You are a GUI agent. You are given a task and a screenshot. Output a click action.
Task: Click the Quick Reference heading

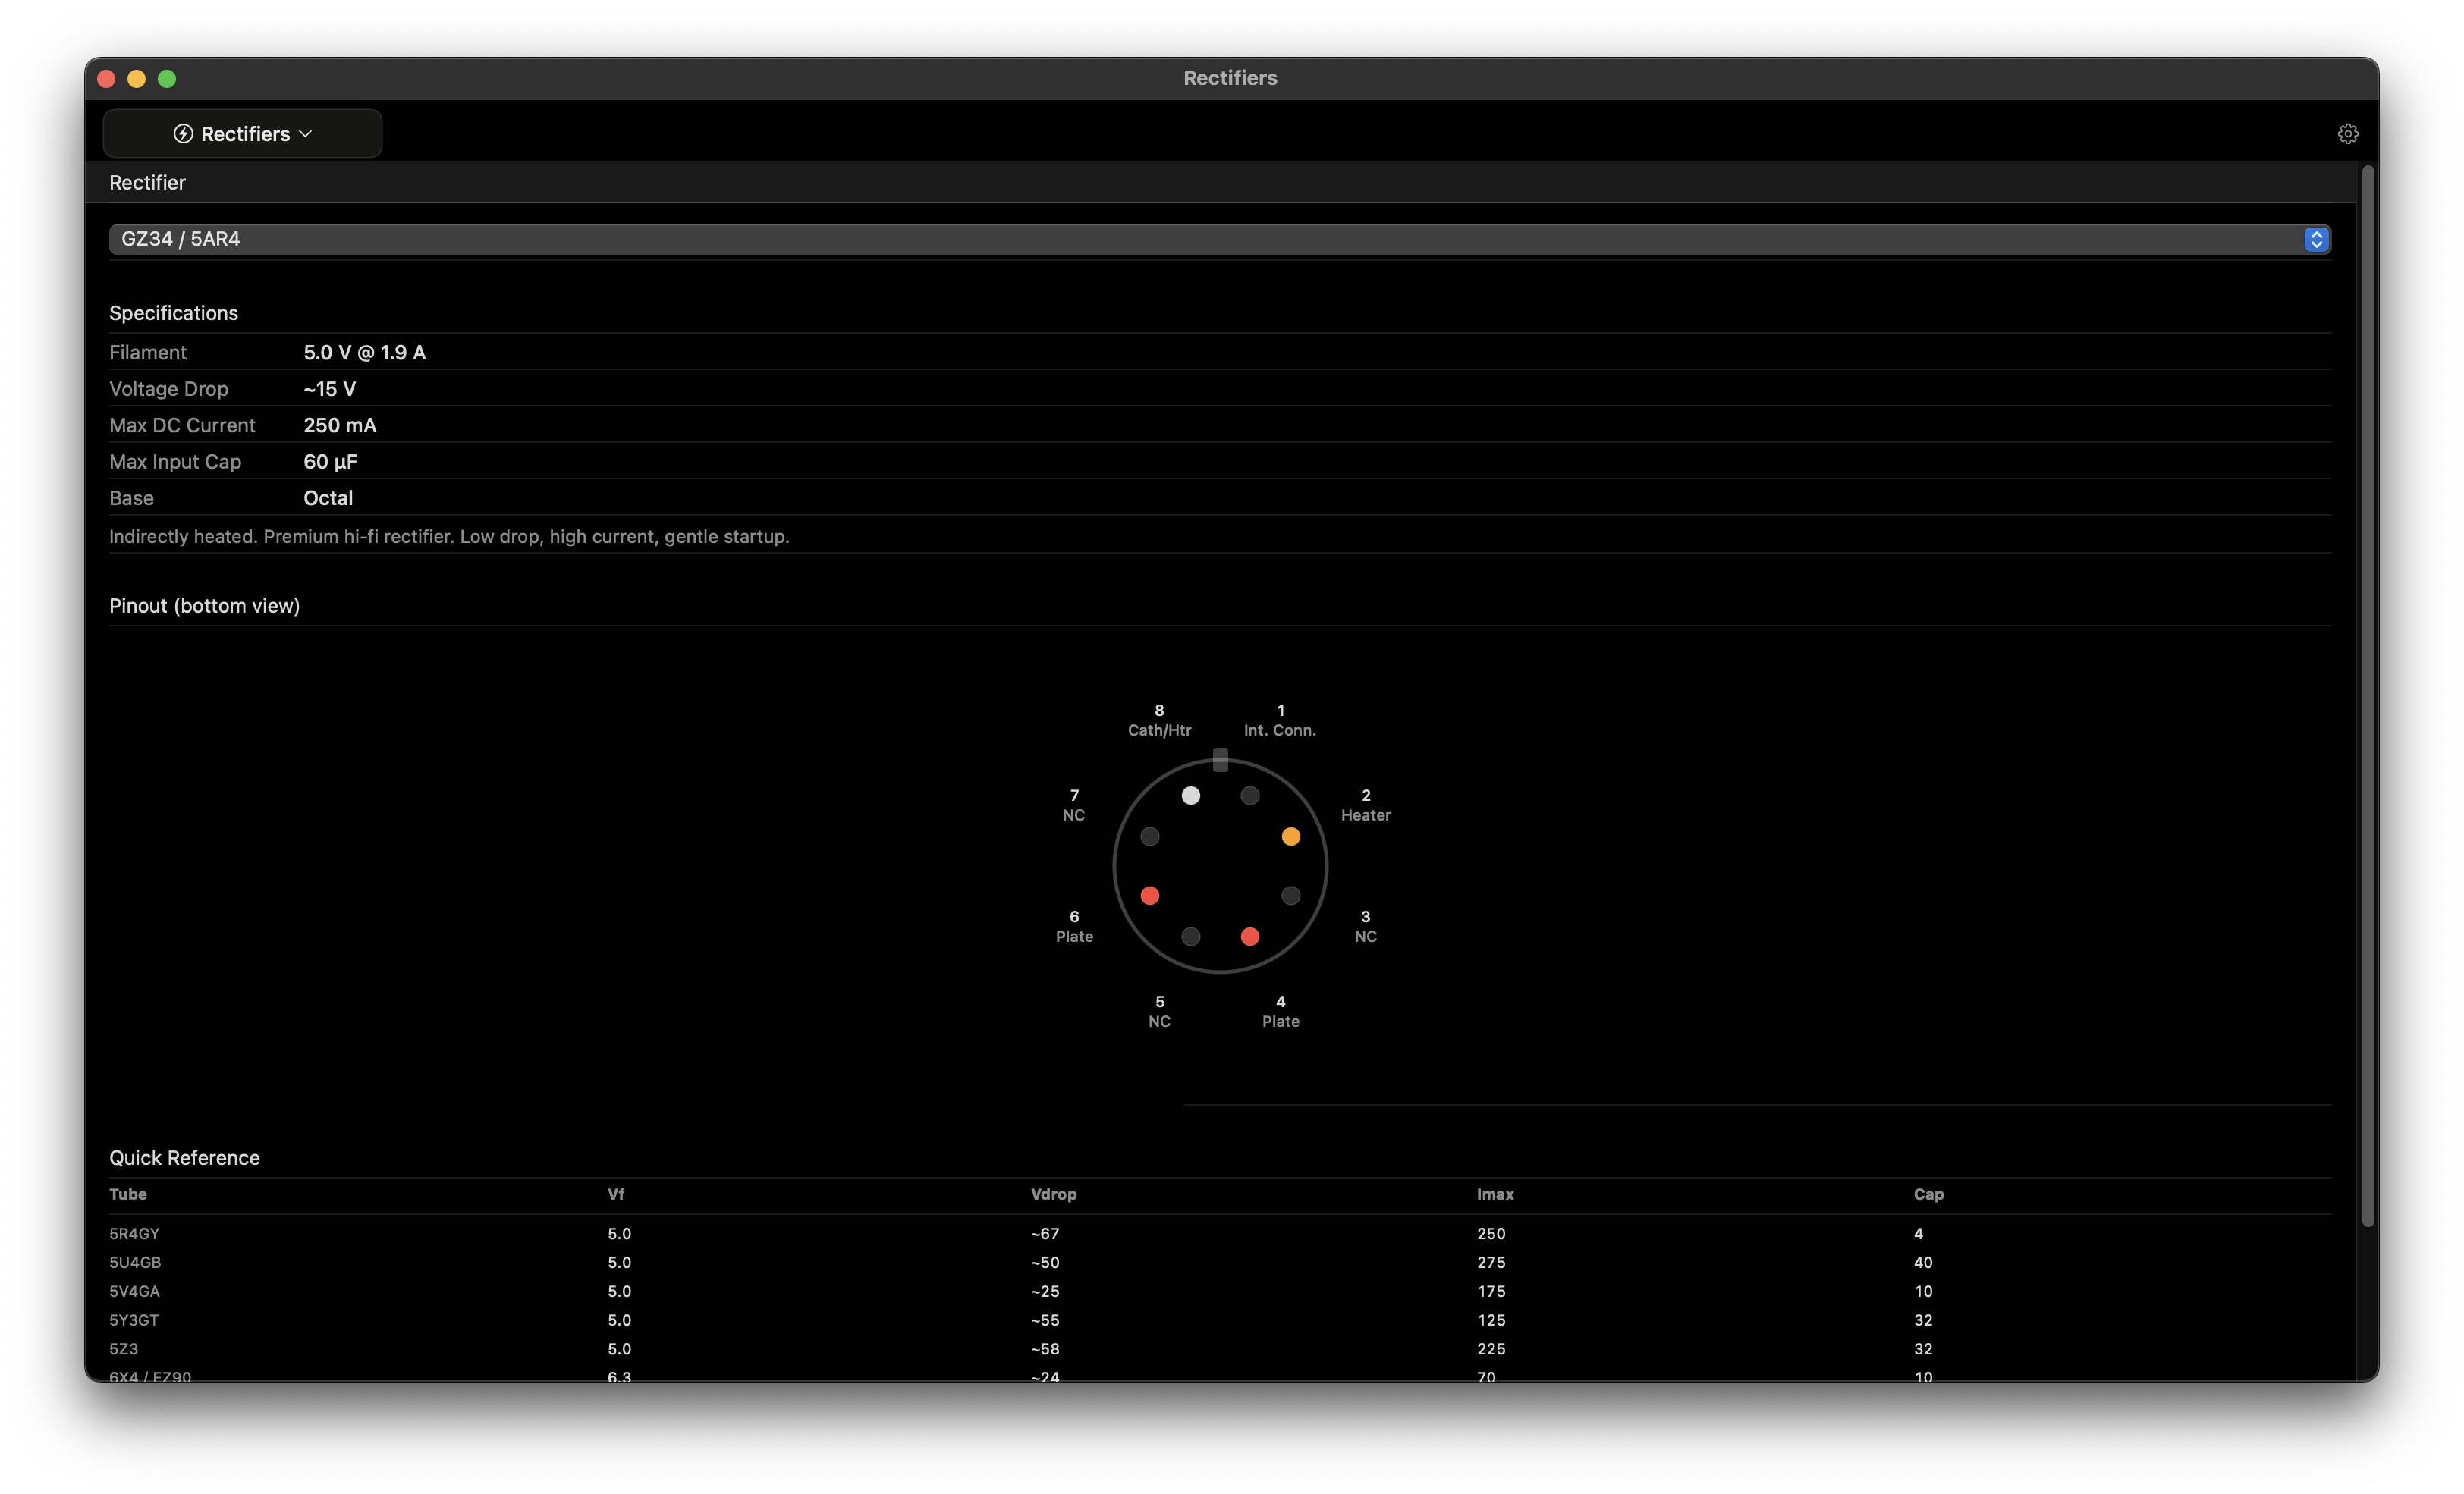(184, 1158)
